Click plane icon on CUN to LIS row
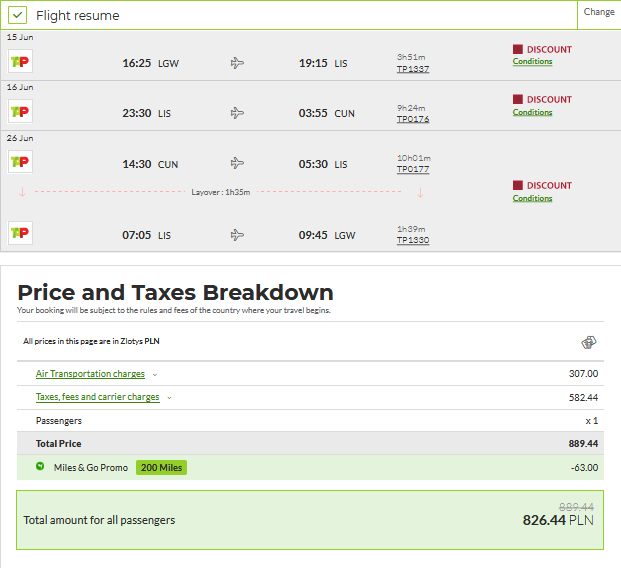This screenshot has height=568, width=621. [237, 163]
